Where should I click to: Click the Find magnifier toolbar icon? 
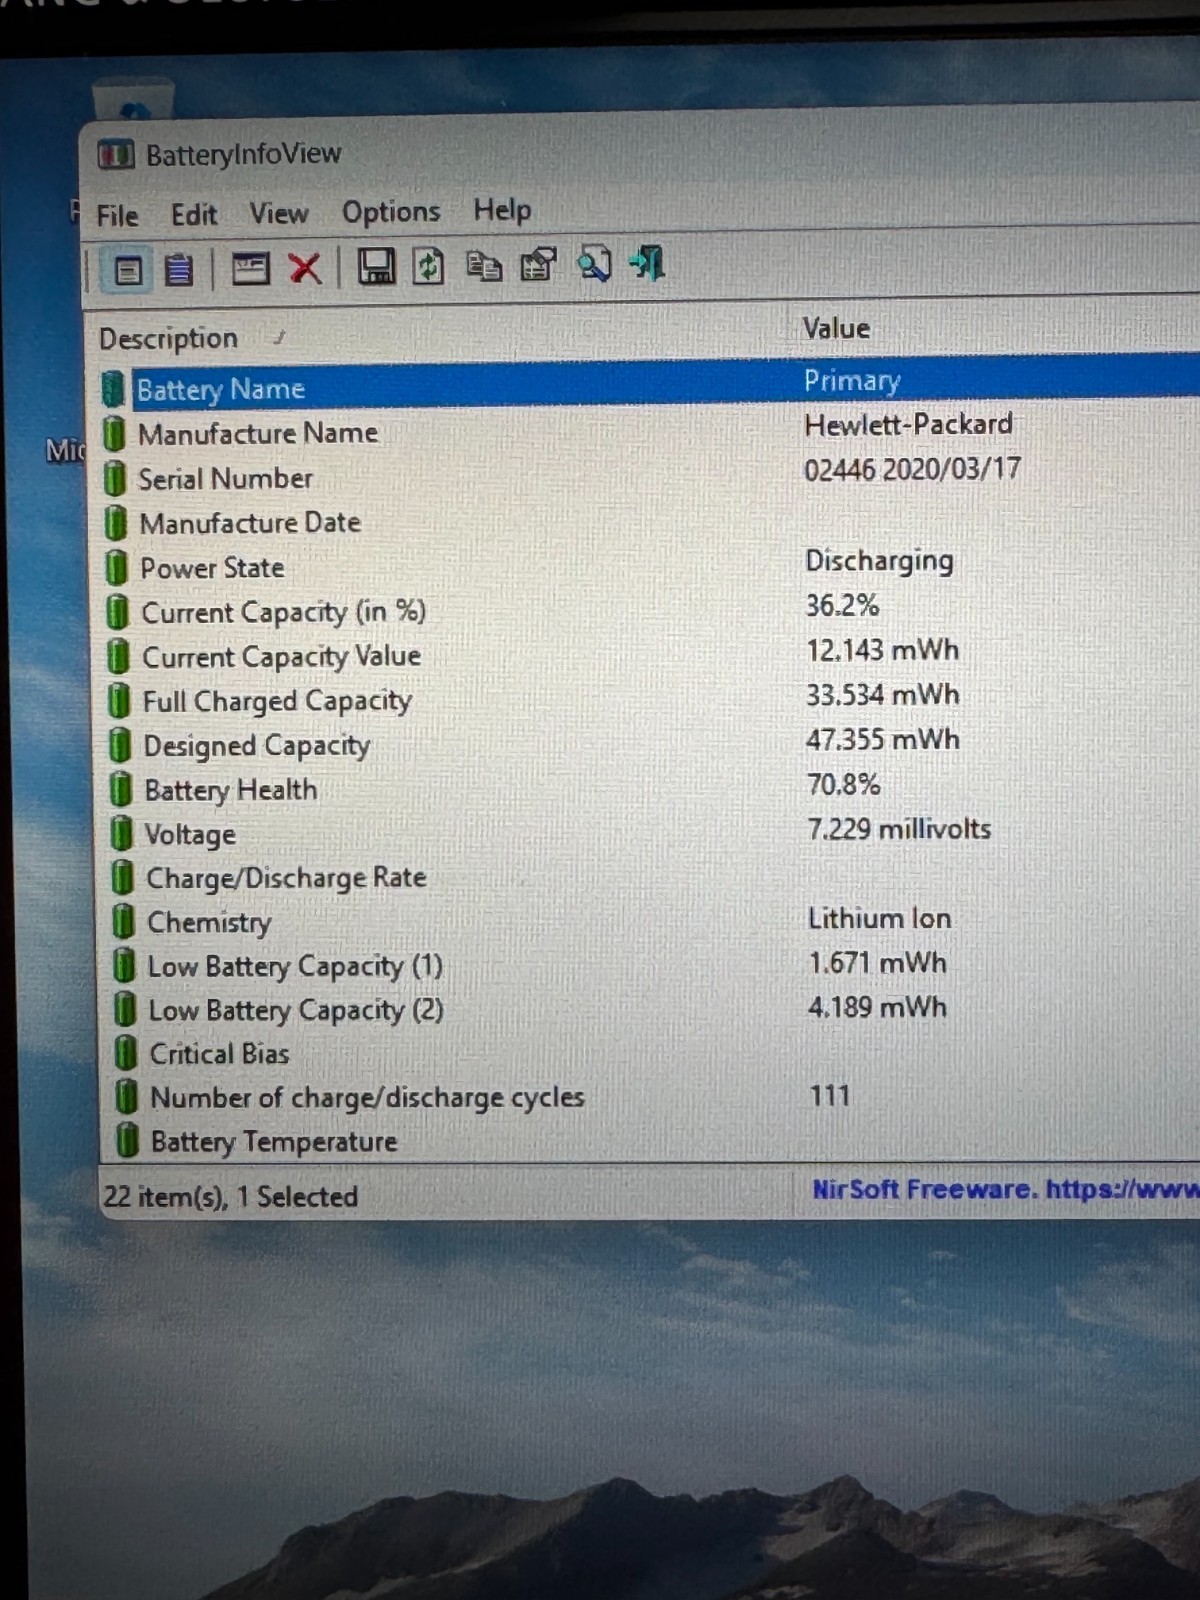tap(594, 264)
